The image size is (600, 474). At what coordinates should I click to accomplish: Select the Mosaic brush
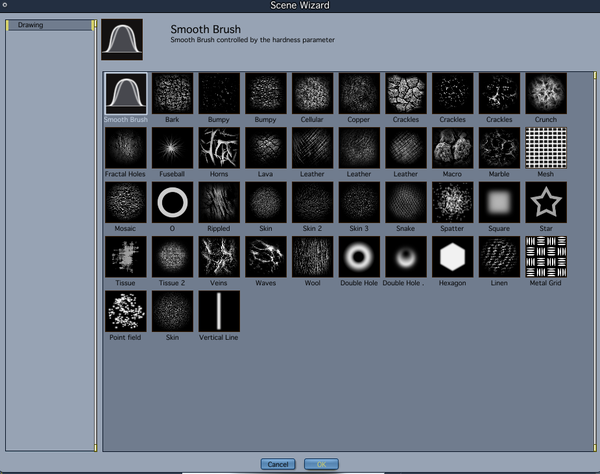(126, 202)
